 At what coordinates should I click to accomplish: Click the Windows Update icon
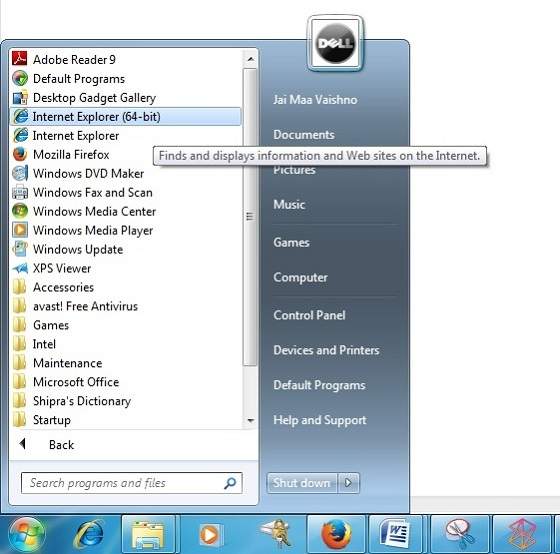20,249
